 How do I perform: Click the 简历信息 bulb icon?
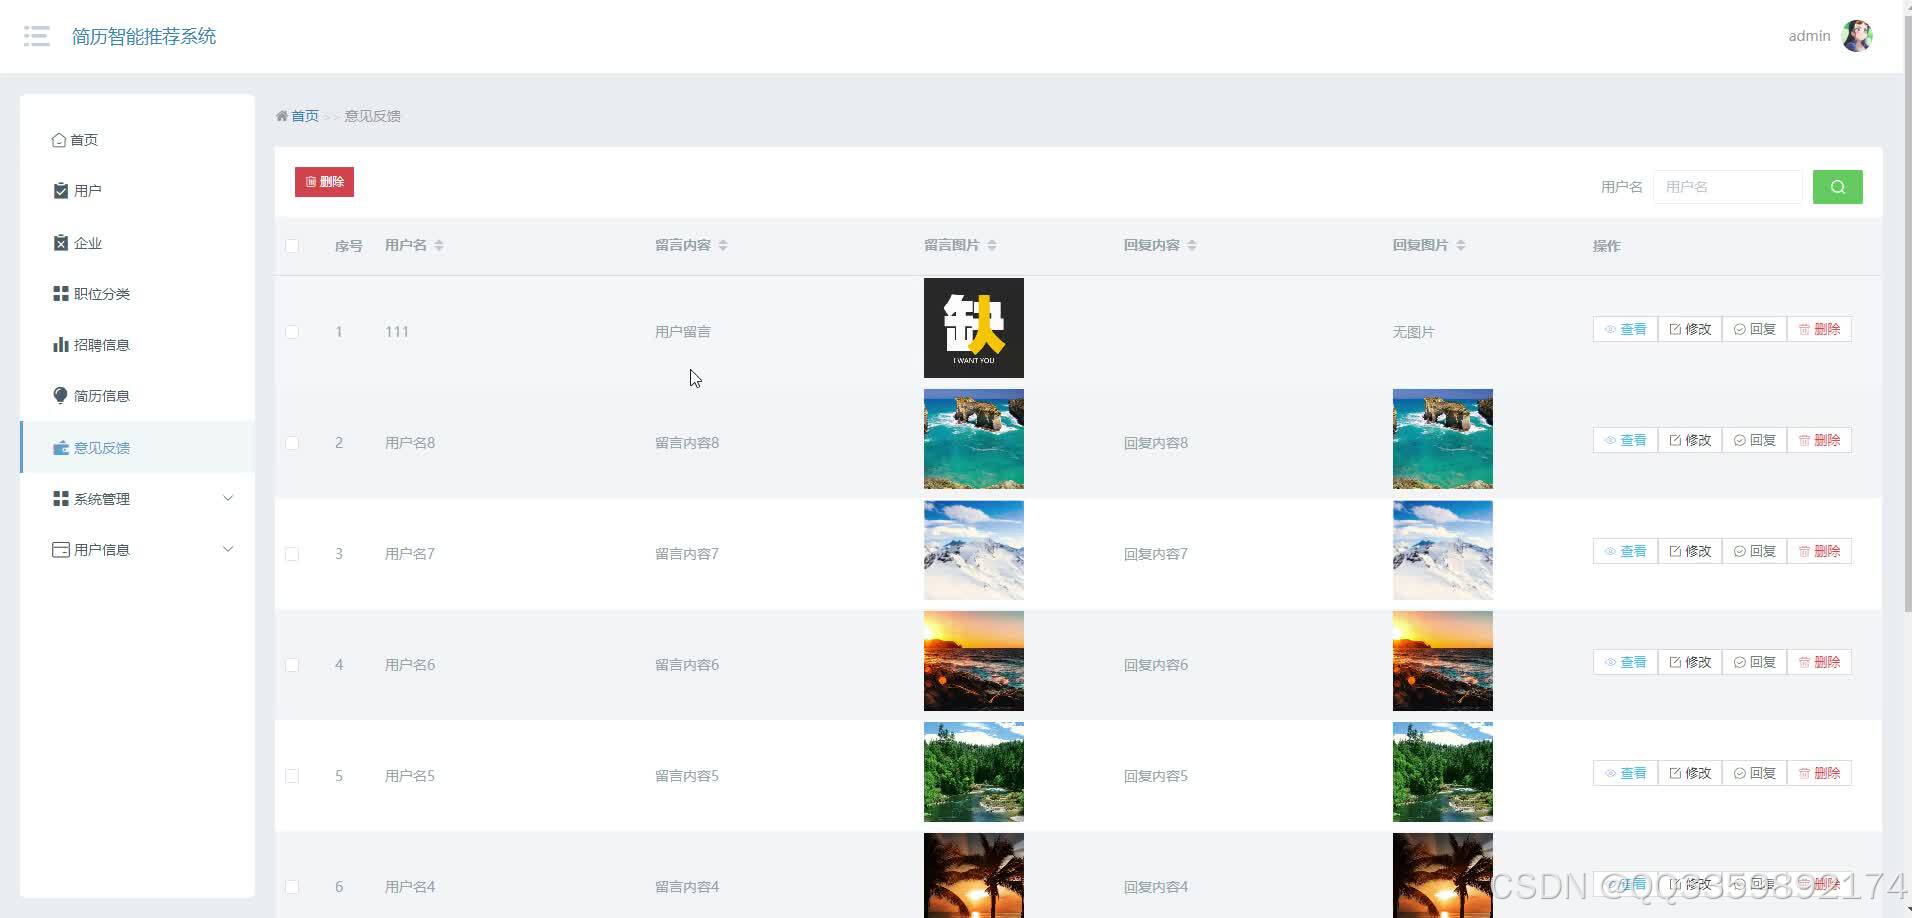coord(61,395)
